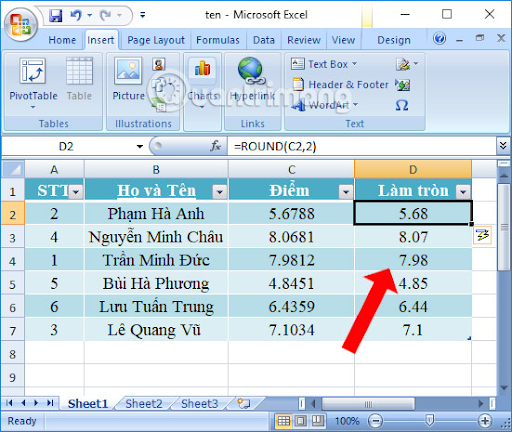Insert a Picture from file
Image resolution: width=512 pixels, height=432 pixels.
tap(128, 71)
